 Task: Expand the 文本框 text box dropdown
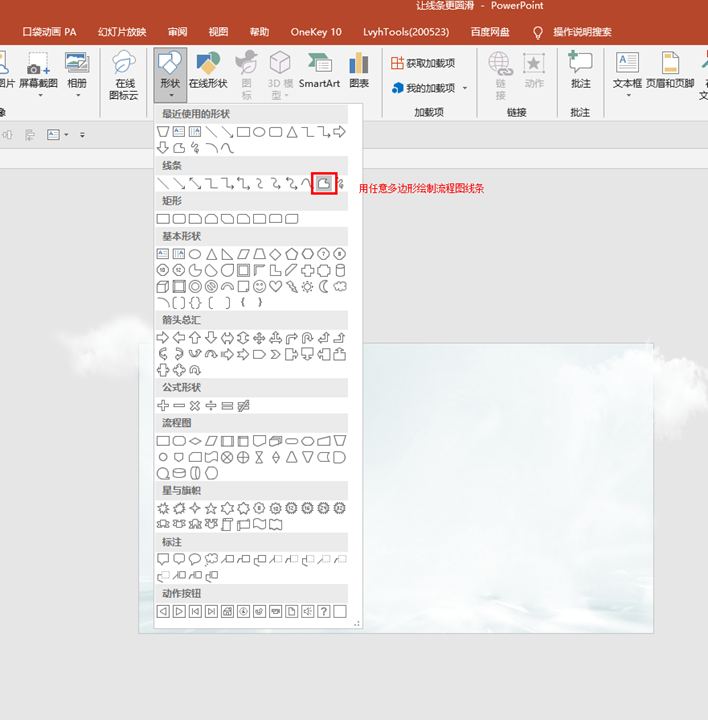point(629,96)
